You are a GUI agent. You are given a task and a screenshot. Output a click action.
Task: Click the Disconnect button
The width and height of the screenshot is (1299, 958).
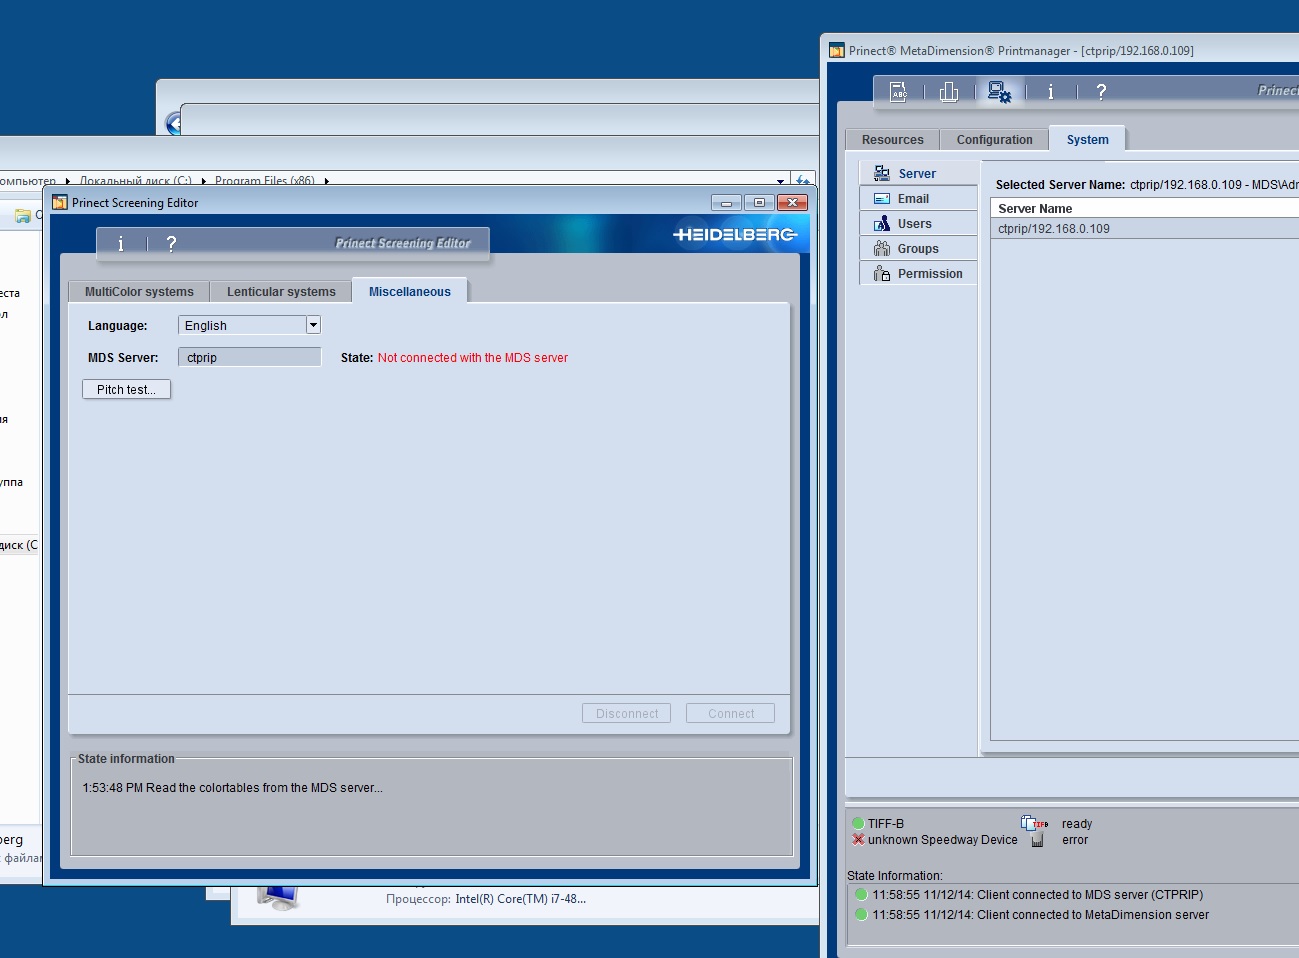coord(627,714)
